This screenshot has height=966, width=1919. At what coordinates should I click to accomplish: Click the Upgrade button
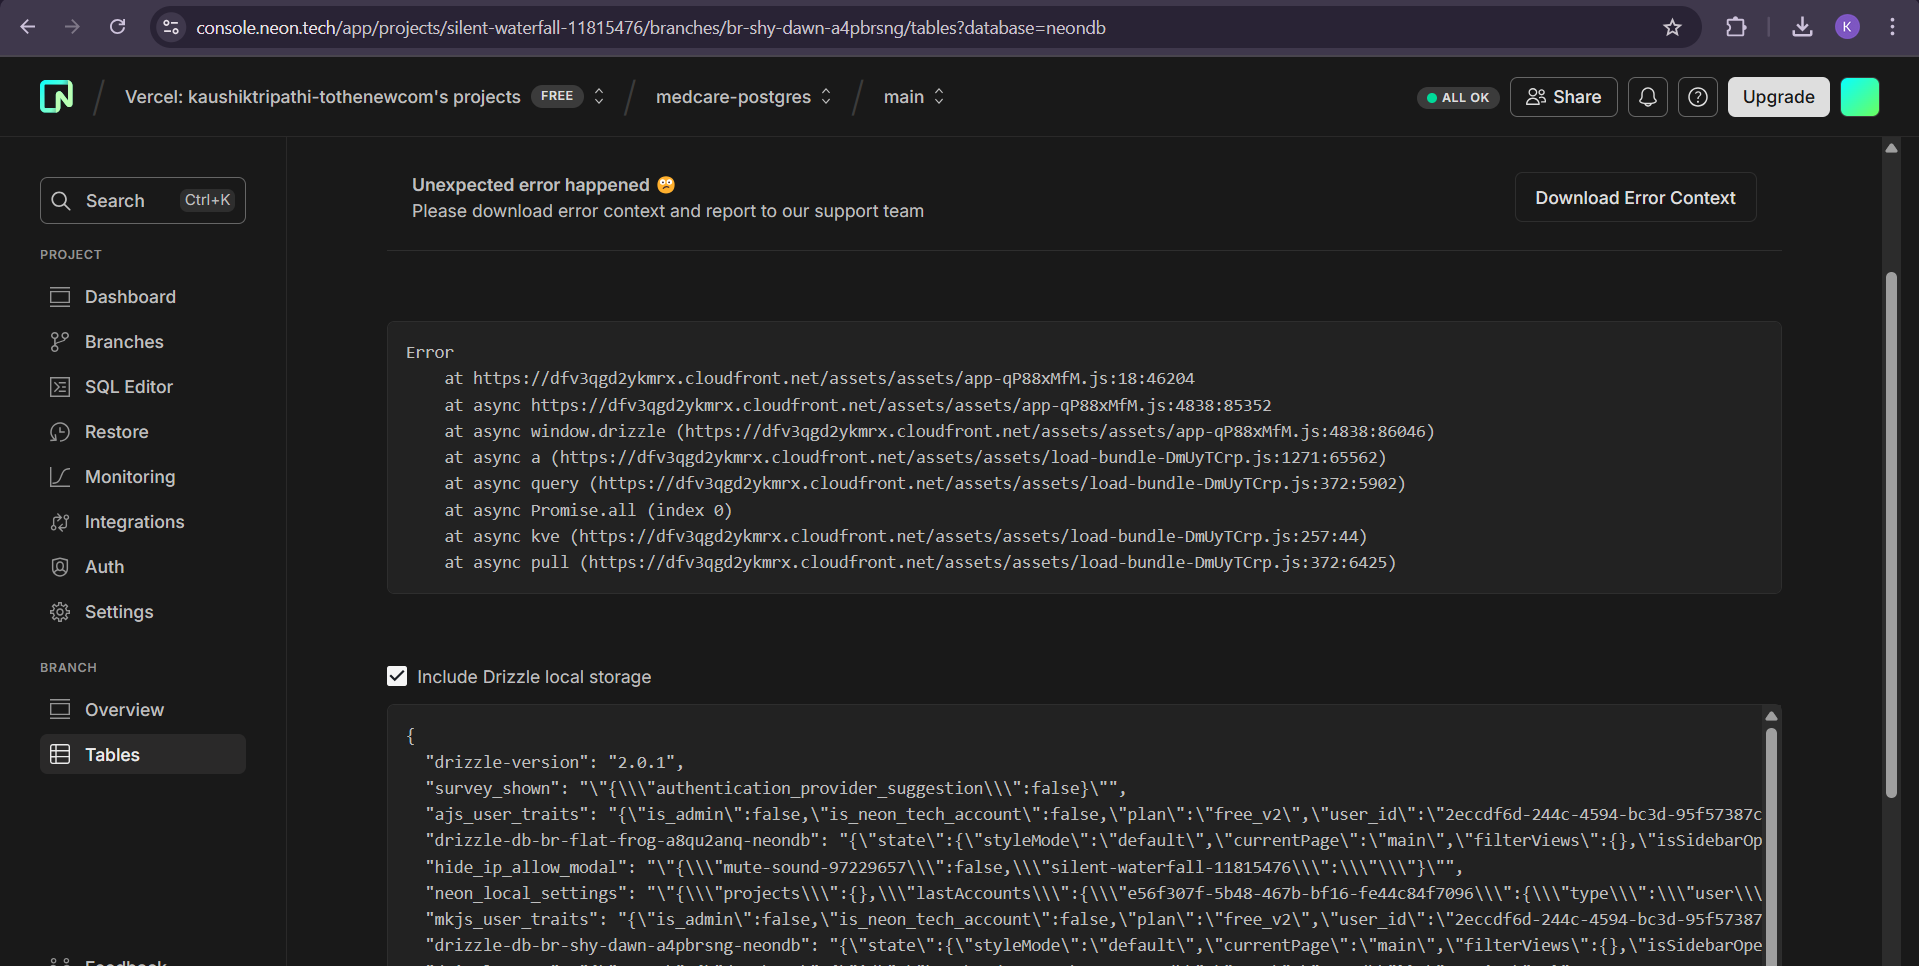[x=1778, y=97]
